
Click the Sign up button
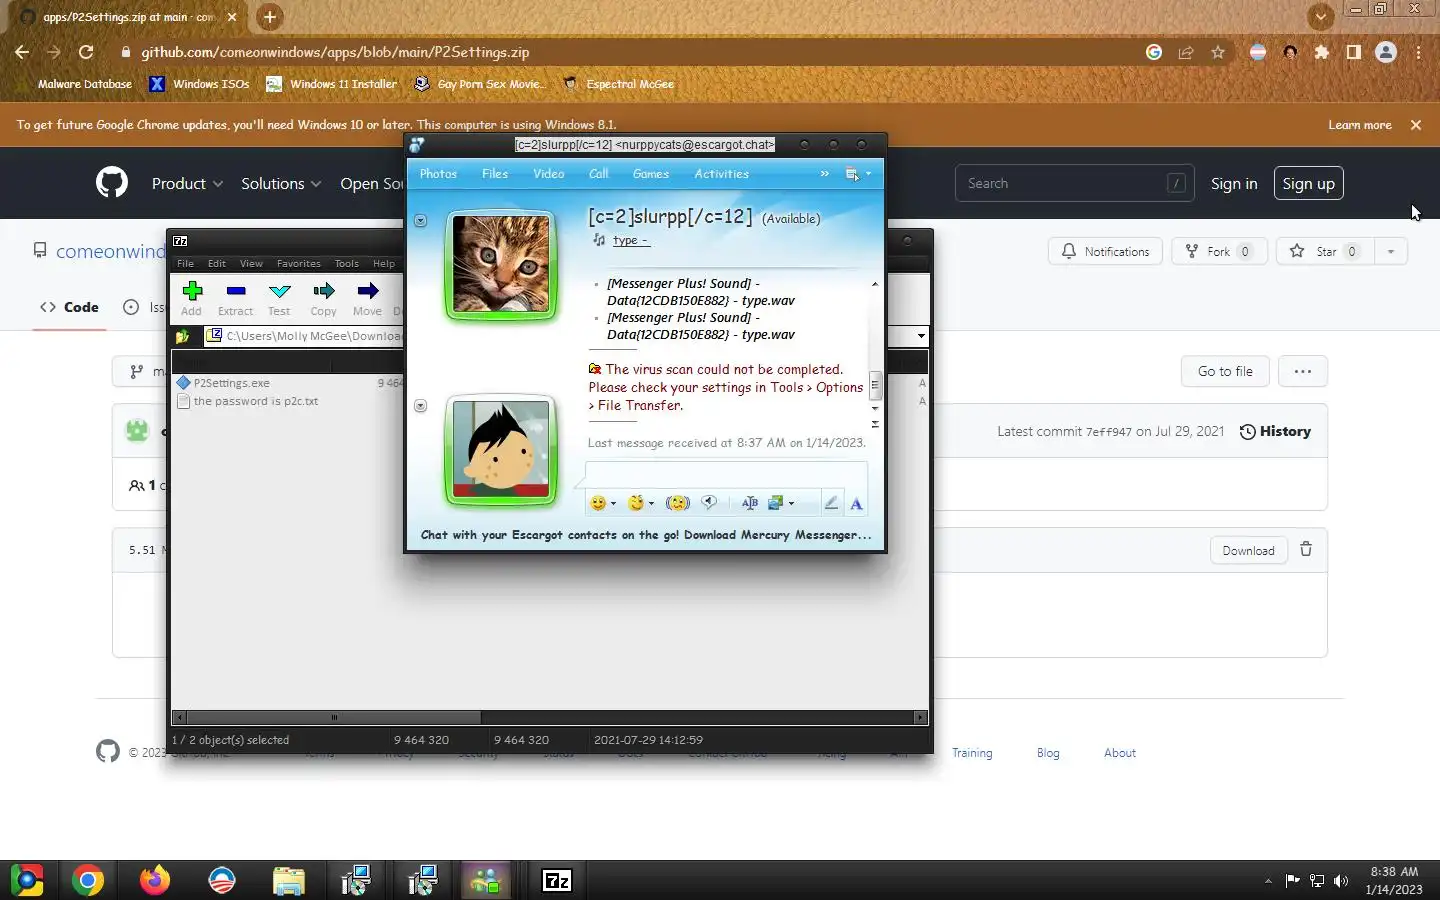(x=1308, y=183)
